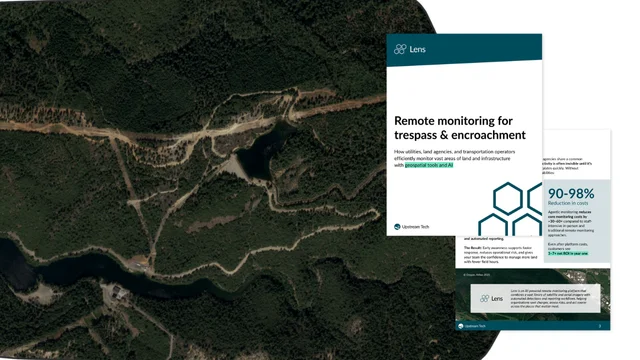
Task: Click the 'Reduction in costs' caption
Action: click(568, 203)
